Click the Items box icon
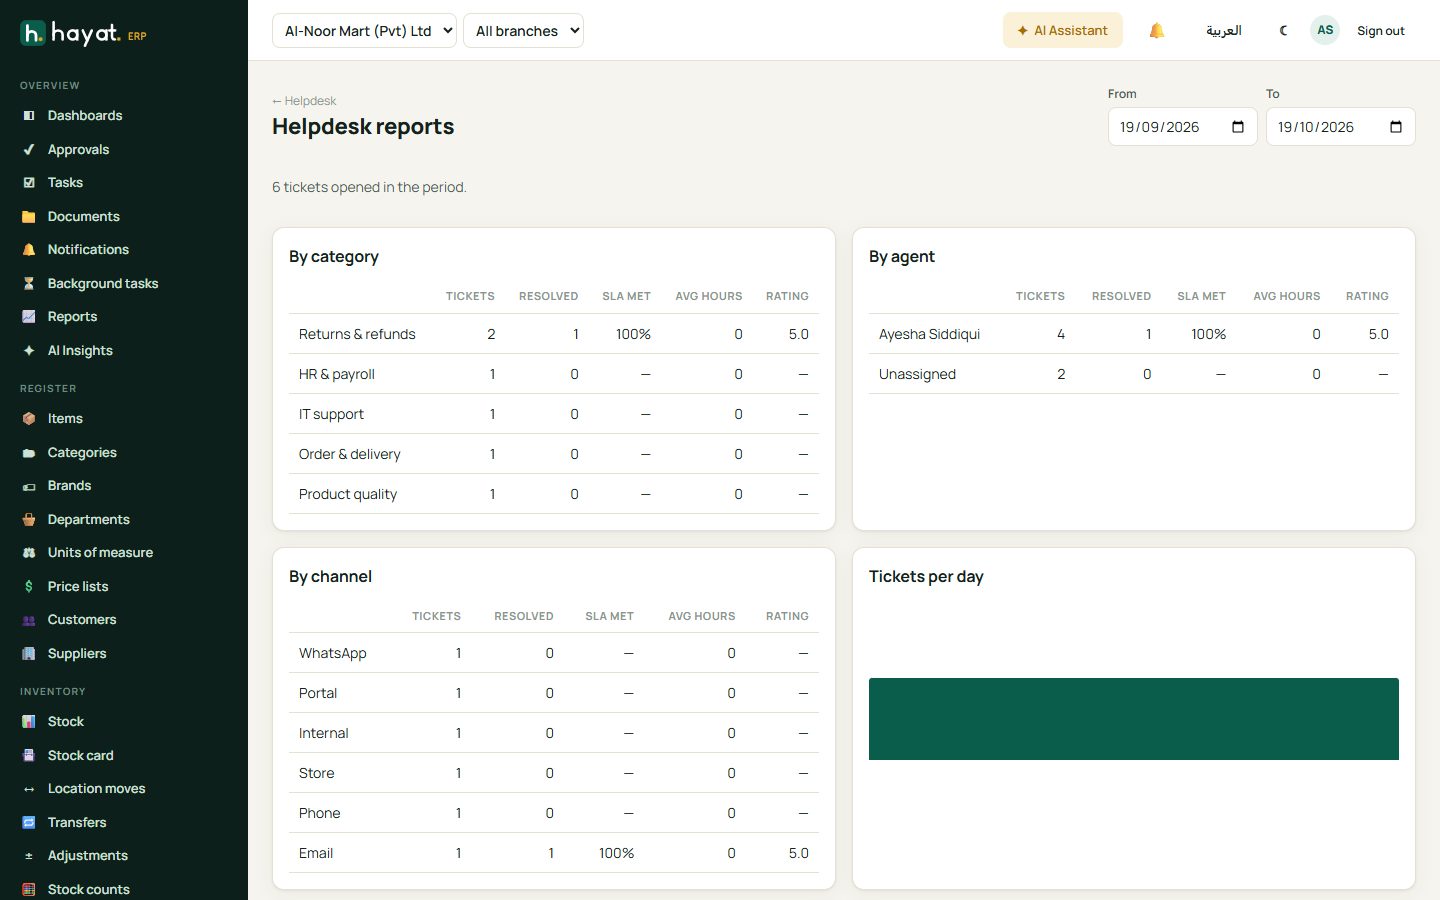The image size is (1440, 900). point(29,419)
